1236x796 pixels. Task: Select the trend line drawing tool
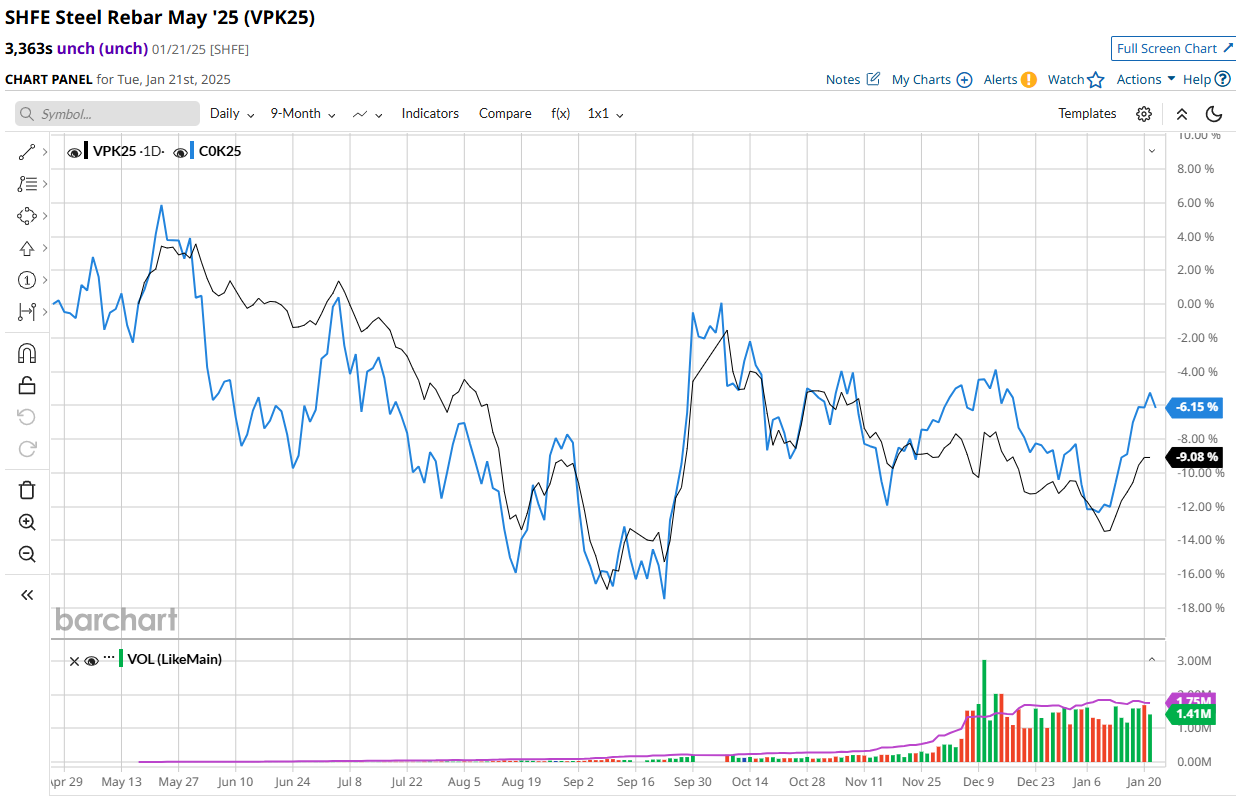coord(27,152)
